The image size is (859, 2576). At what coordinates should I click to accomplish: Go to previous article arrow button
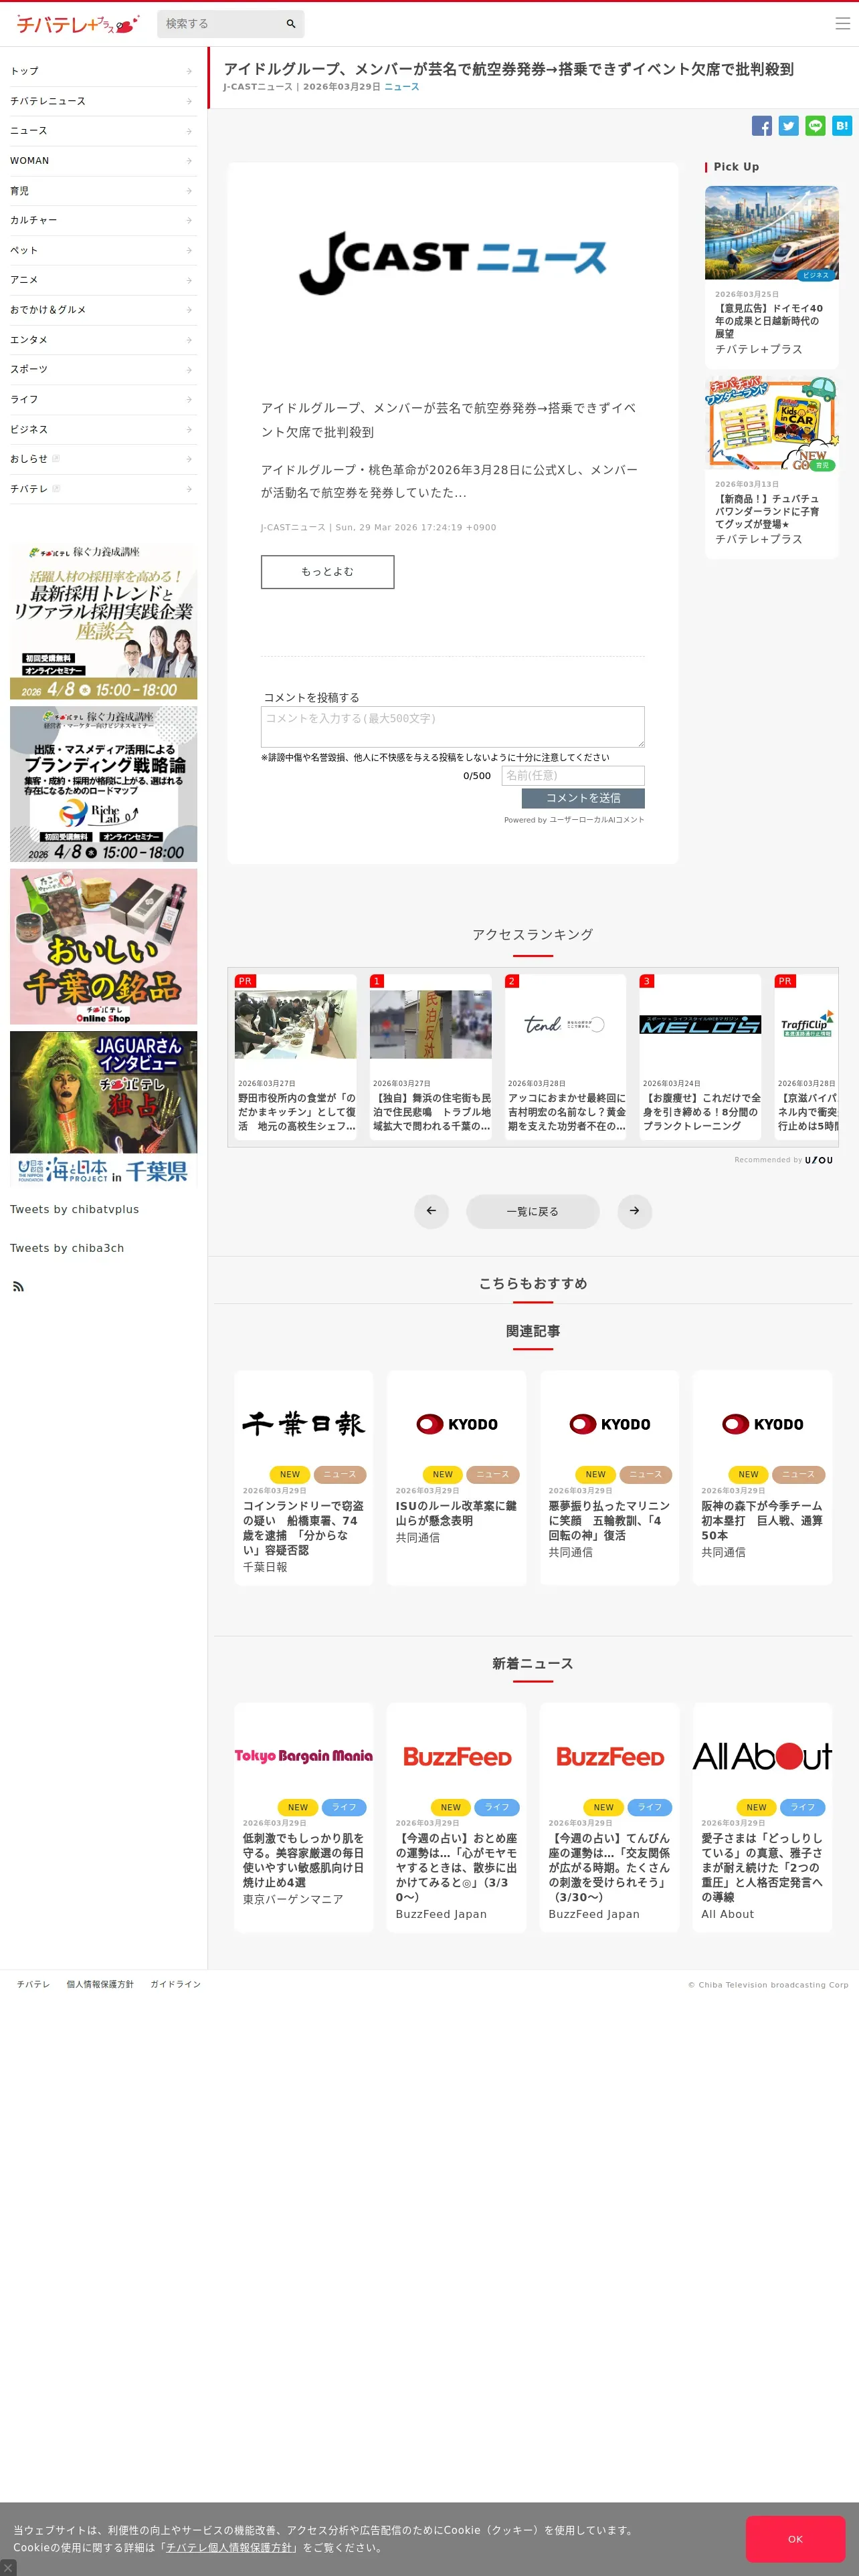pyautogui.click(x=431, y=1211)
